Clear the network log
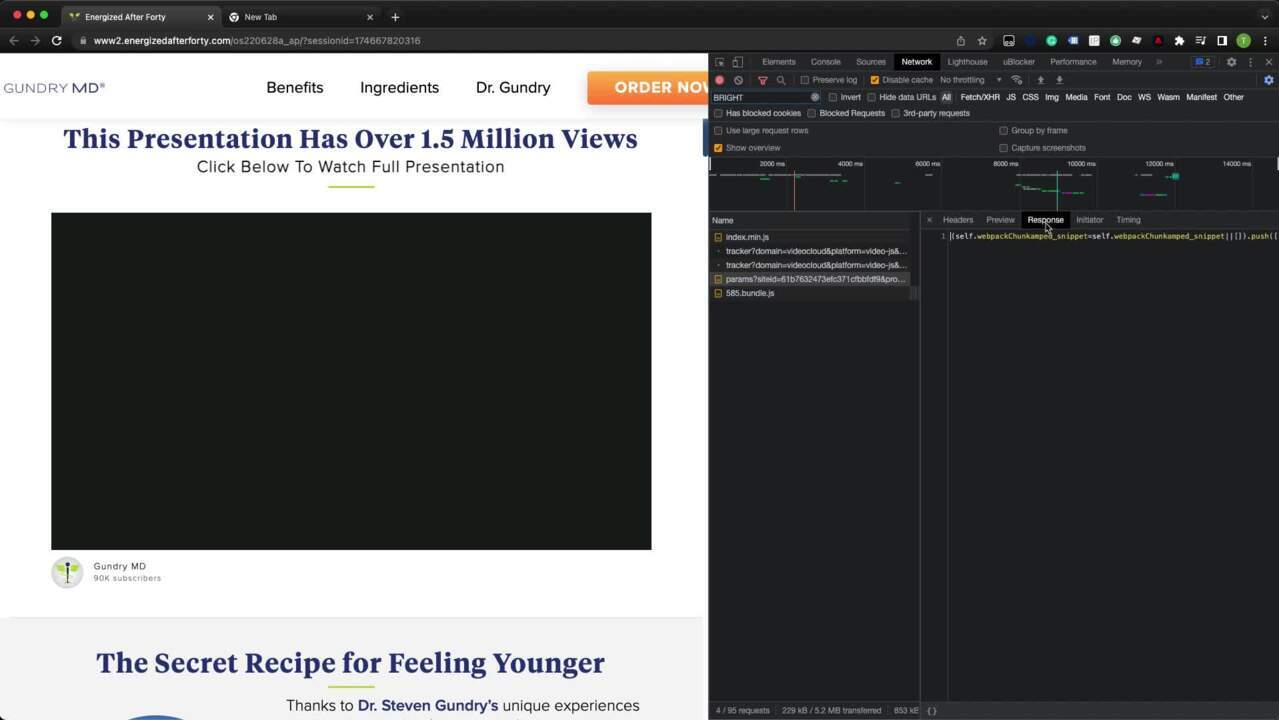 tap(738, 80)
